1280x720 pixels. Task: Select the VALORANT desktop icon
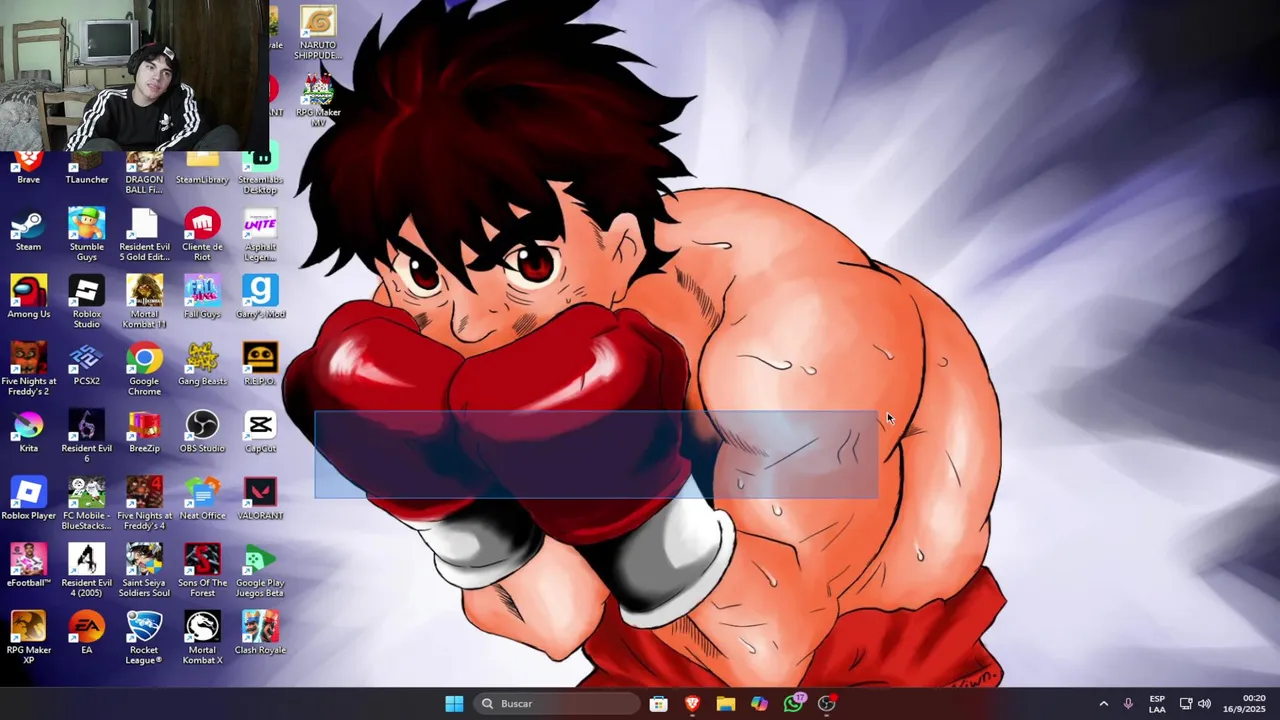pyautogui.click(x=260, y=498)
